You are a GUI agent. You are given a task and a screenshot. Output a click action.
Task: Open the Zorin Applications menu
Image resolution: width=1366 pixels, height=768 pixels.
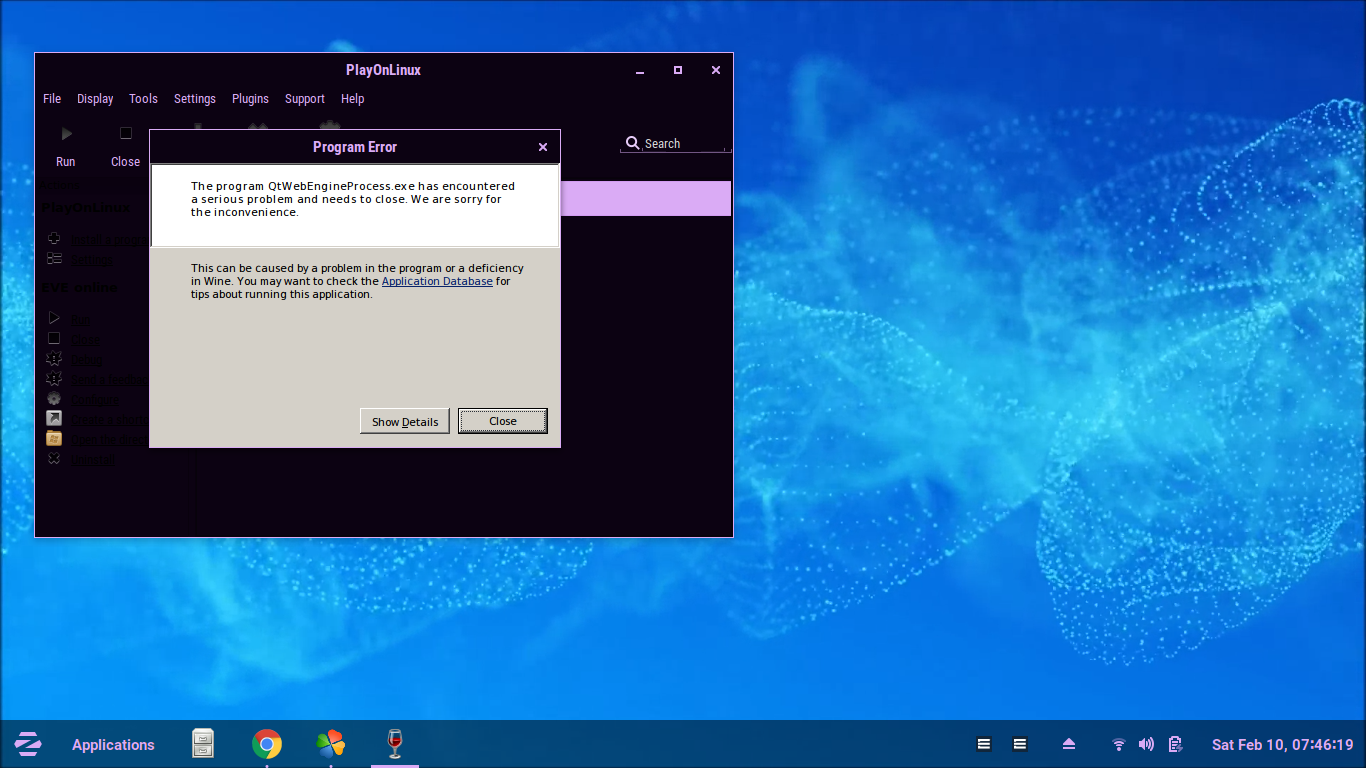pos(86,744)
